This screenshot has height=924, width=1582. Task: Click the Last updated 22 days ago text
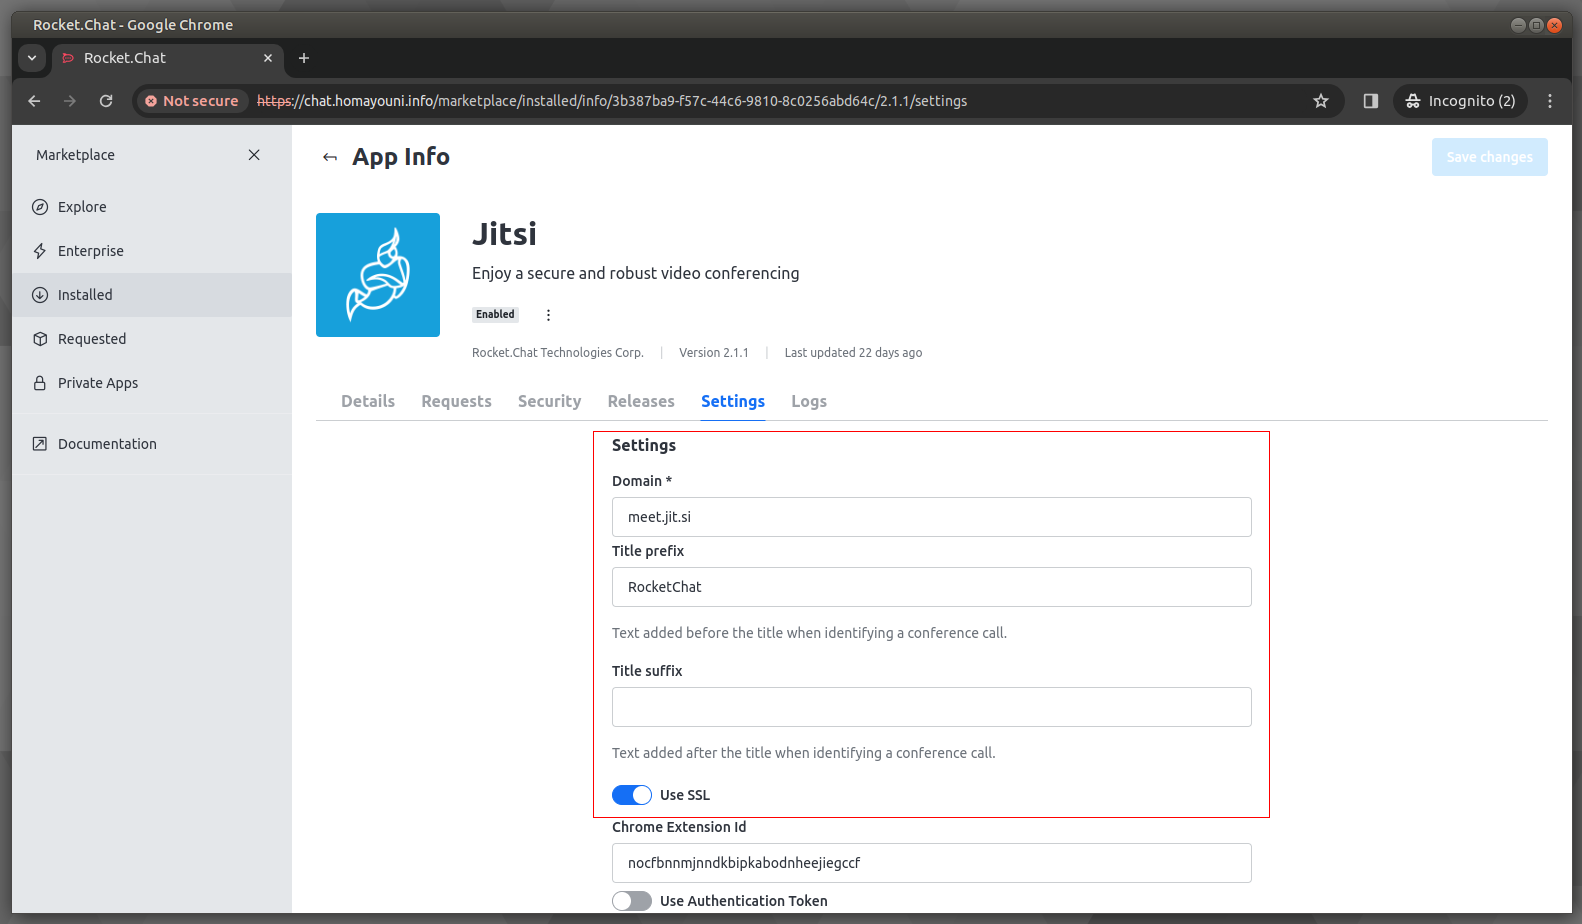click(853, 353)
